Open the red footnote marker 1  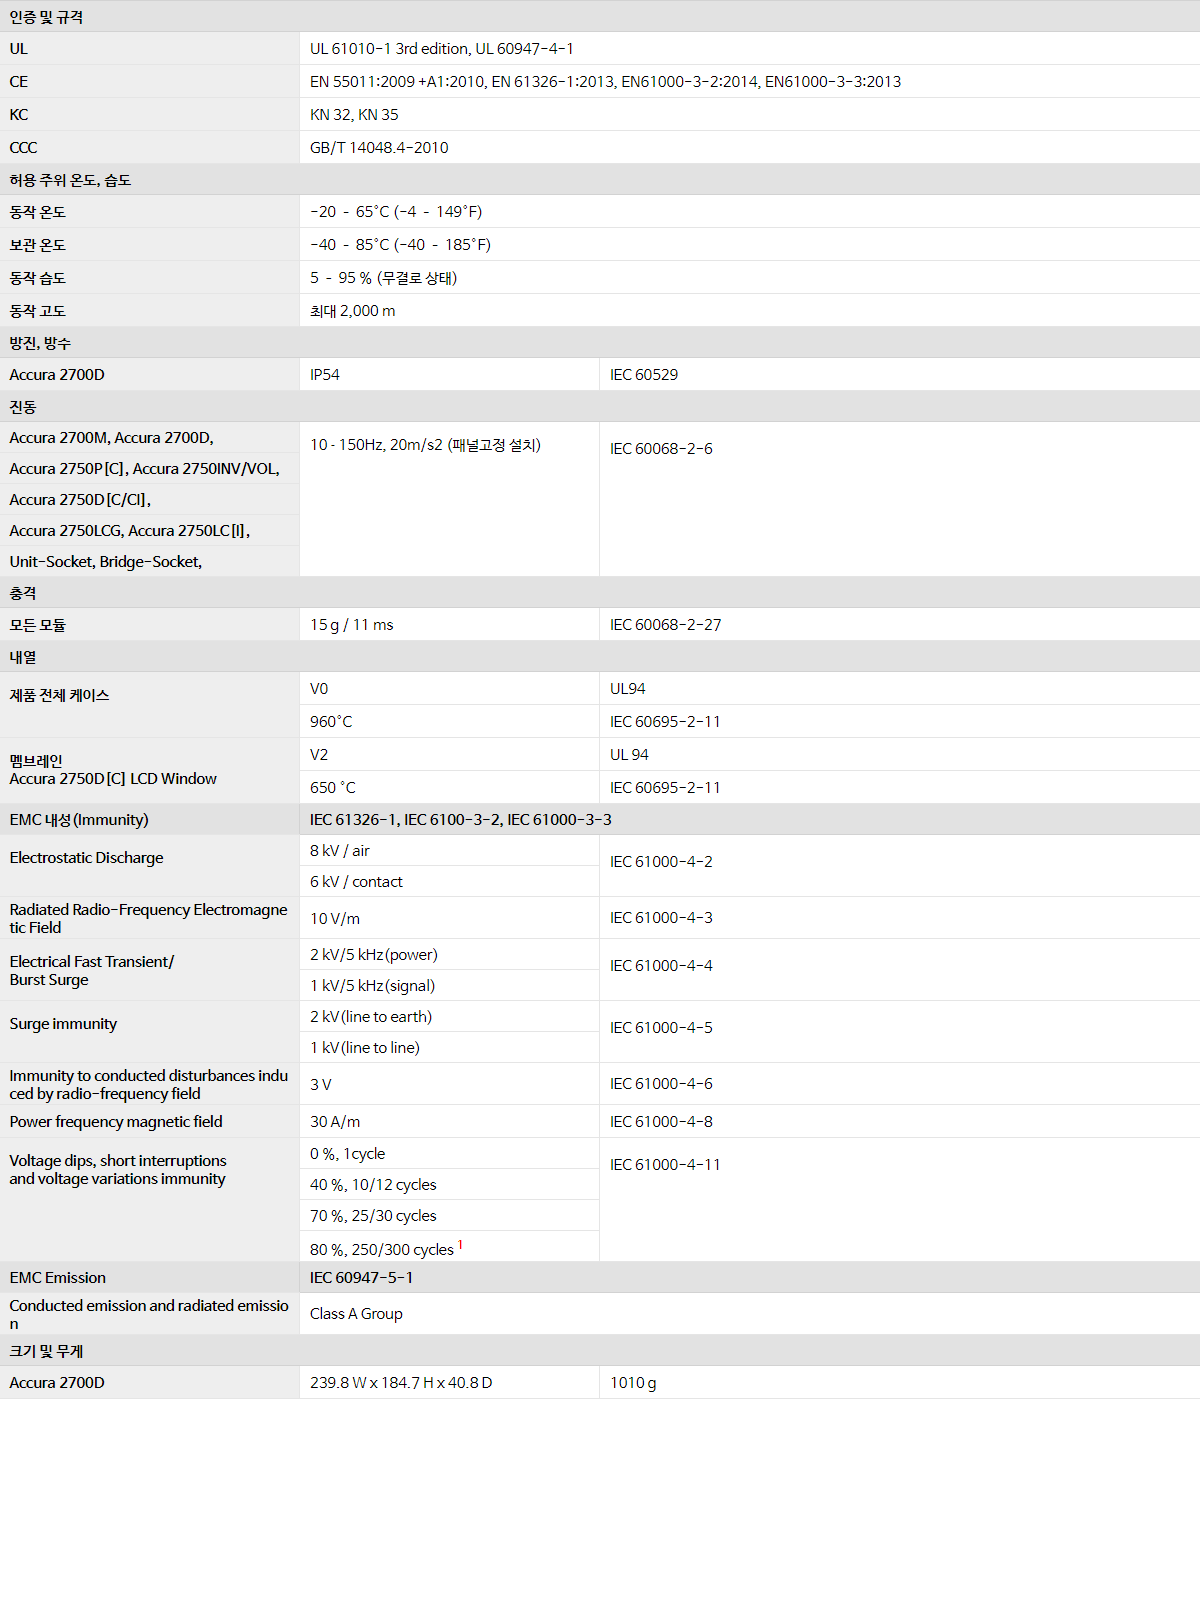pos(460,1245)
